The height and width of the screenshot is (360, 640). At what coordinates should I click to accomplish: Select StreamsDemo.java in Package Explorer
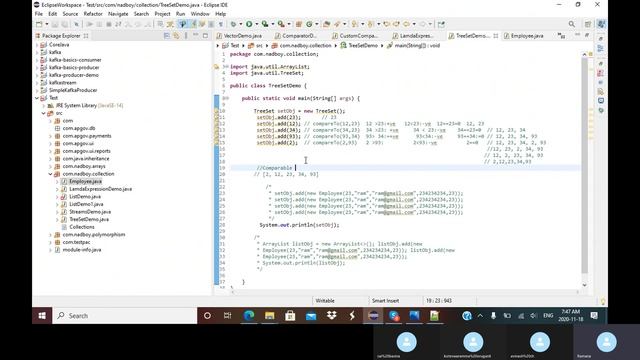[x=90, y=212]
